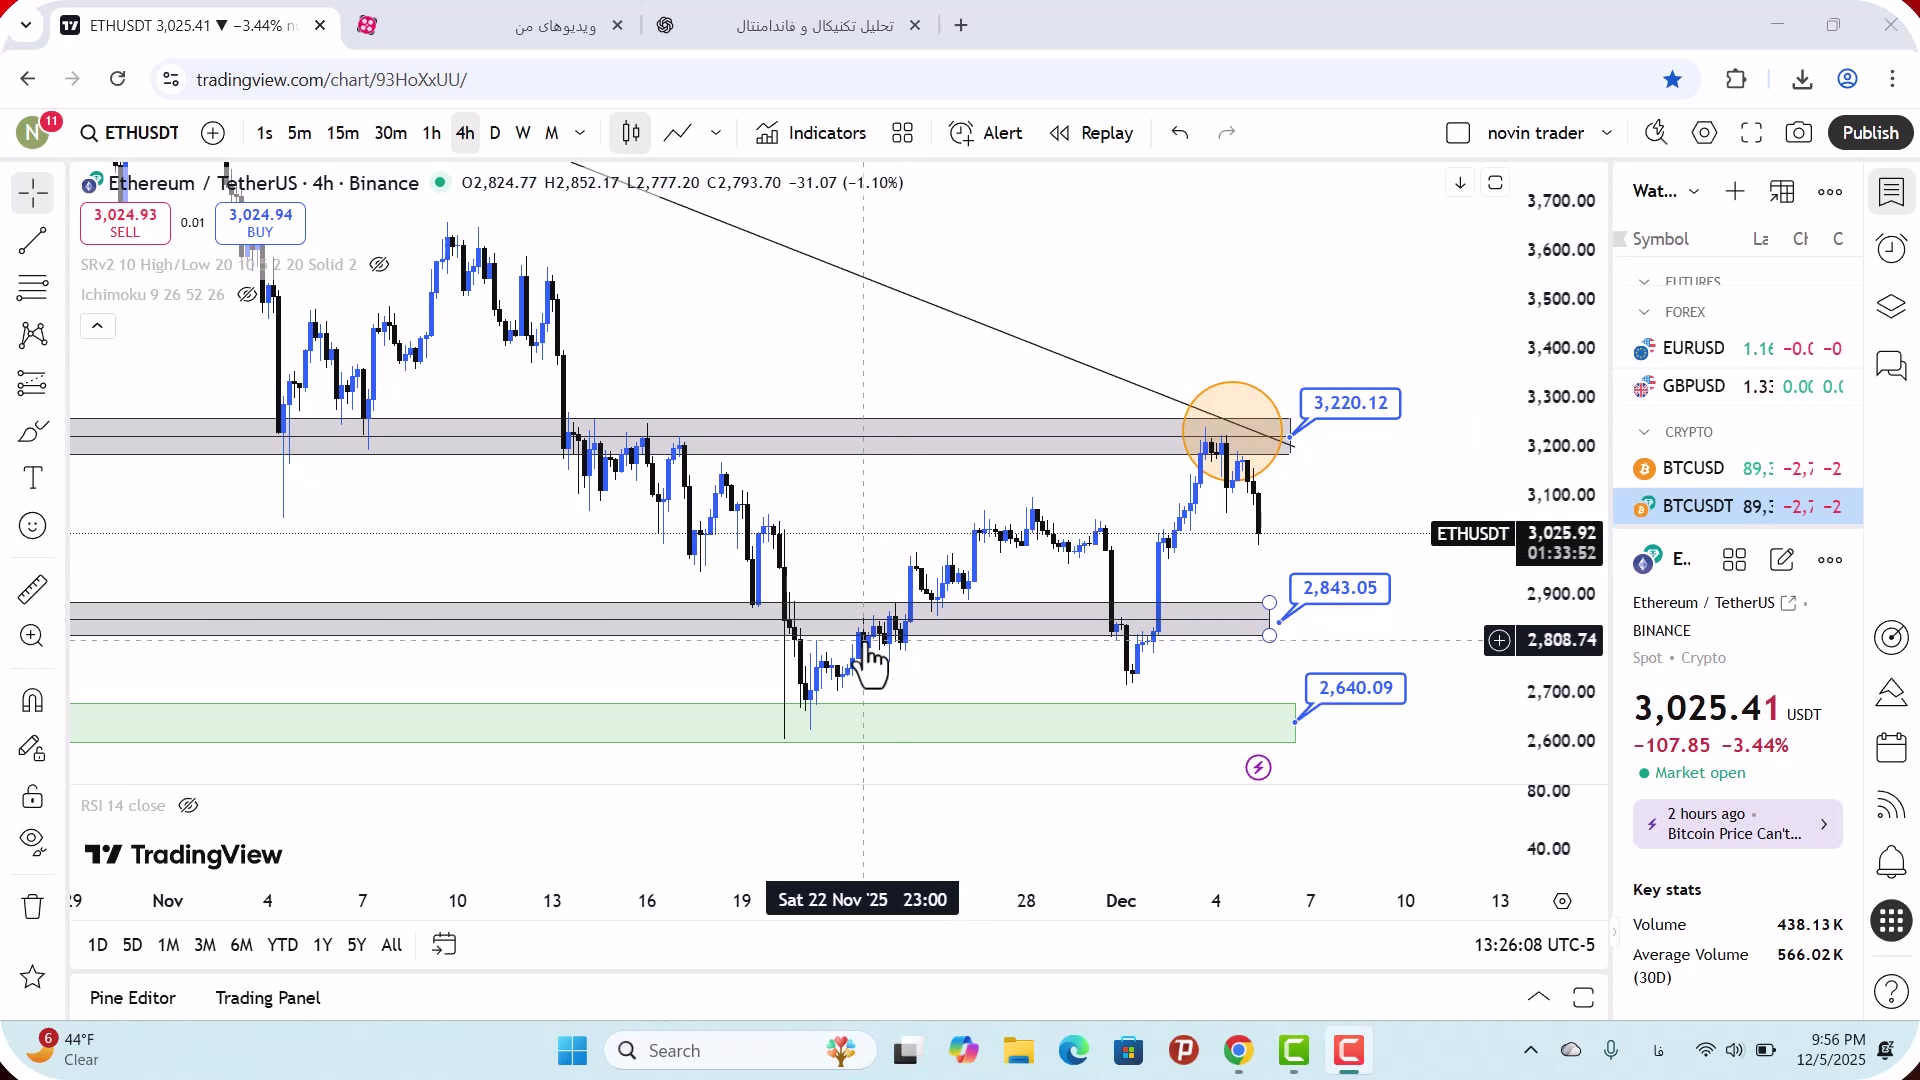Collapse the indicator legend arrow

click(97, 326)
